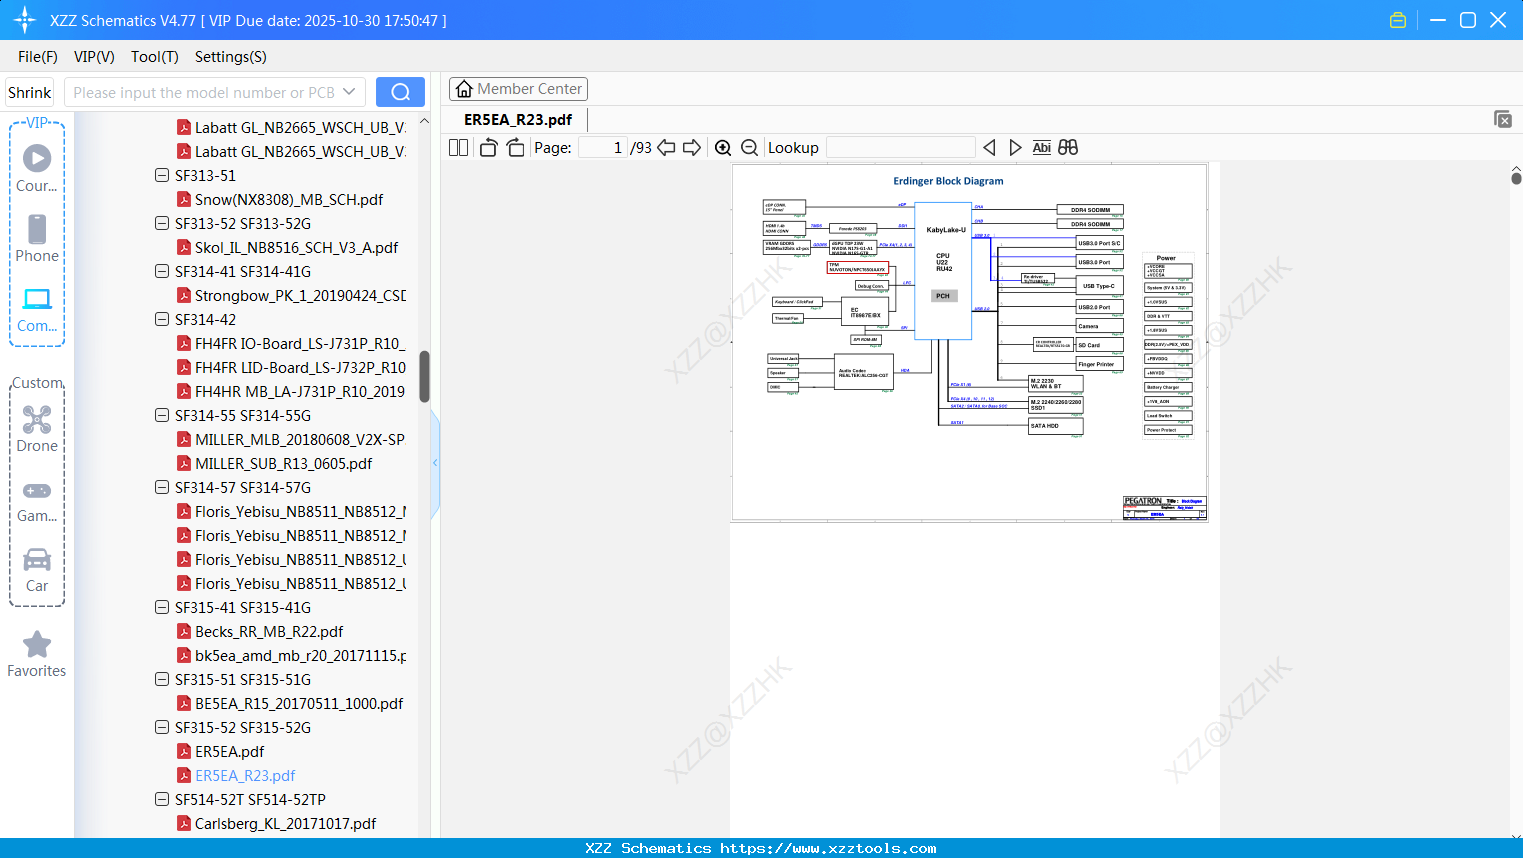Click the file tree vertical scrollbar thumb

tap(424, 376)
